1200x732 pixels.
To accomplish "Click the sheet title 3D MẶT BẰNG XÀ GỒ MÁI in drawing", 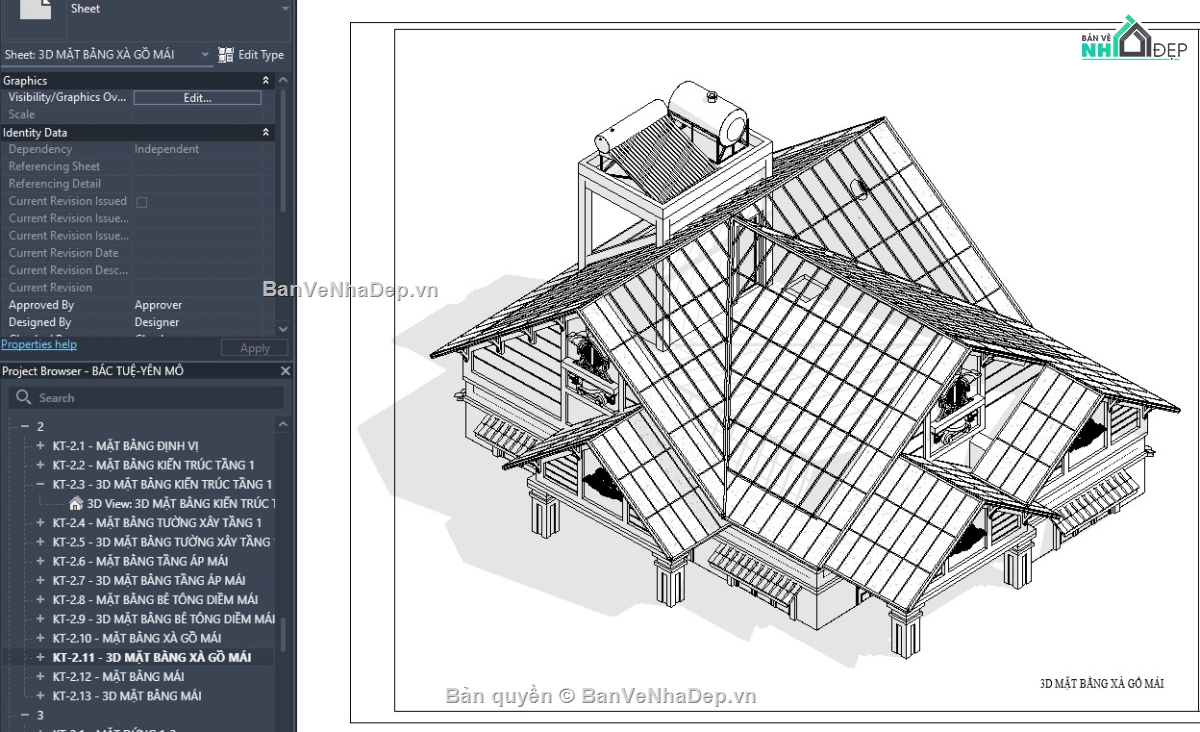I will [x=1102, y=684].
